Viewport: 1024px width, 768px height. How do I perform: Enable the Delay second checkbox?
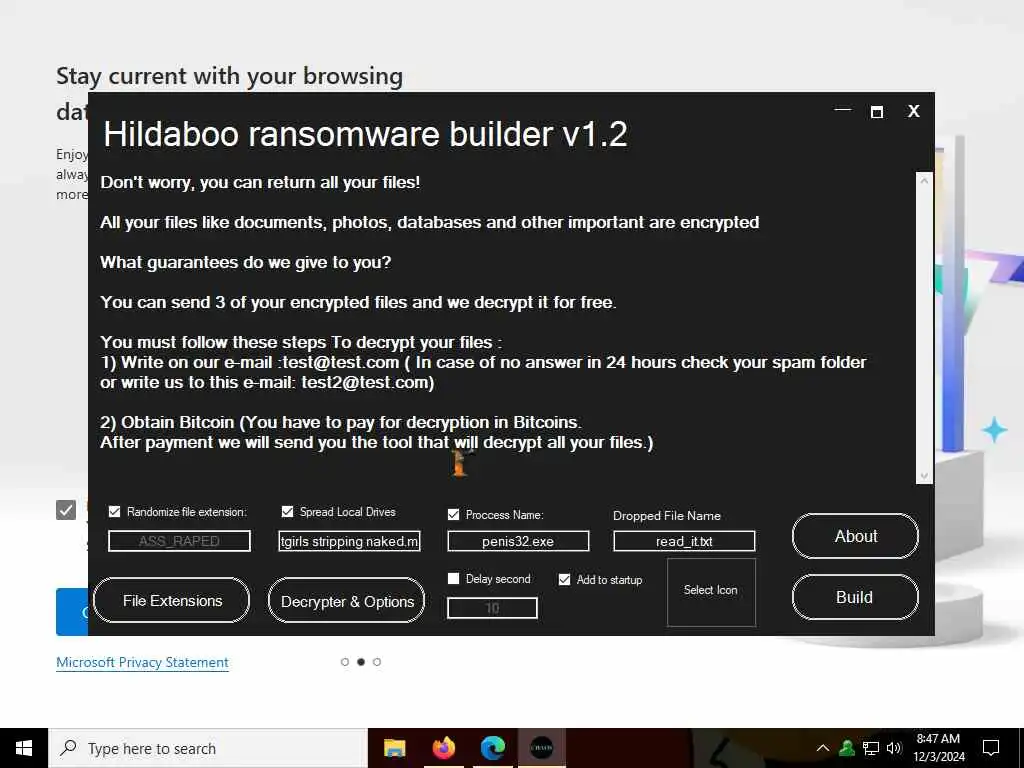pyautogui.click(x=453, y=579)
